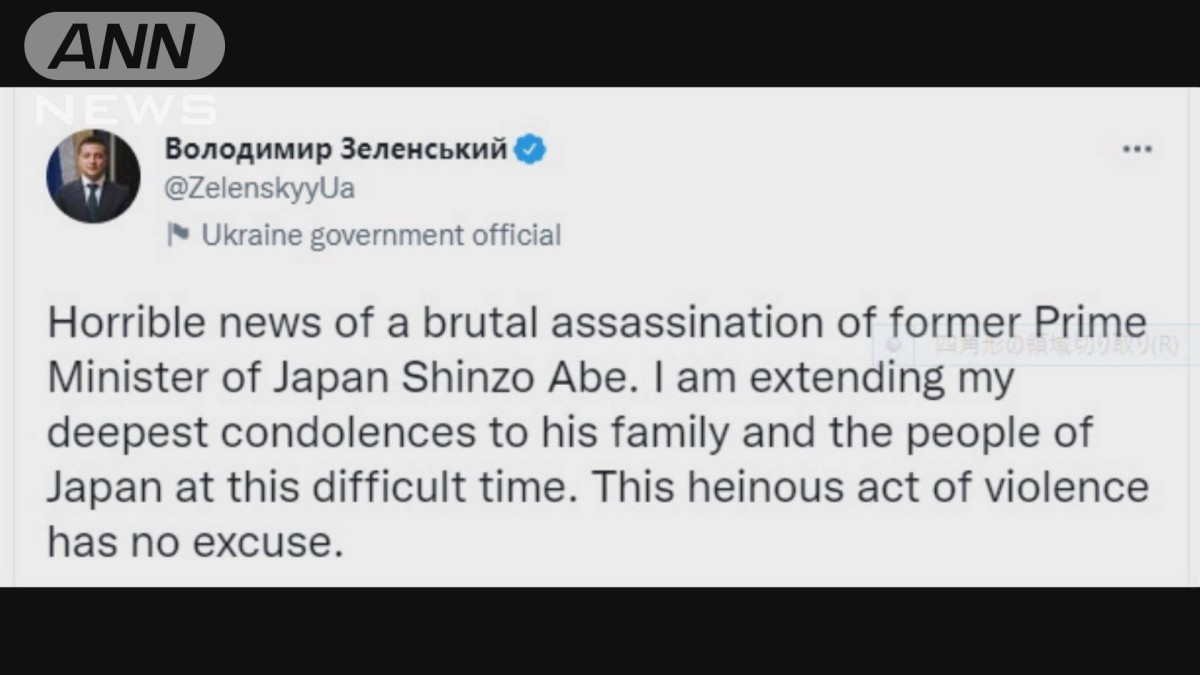Click the gray flag icon
The image size is (1200, 675).
point(178,236)
